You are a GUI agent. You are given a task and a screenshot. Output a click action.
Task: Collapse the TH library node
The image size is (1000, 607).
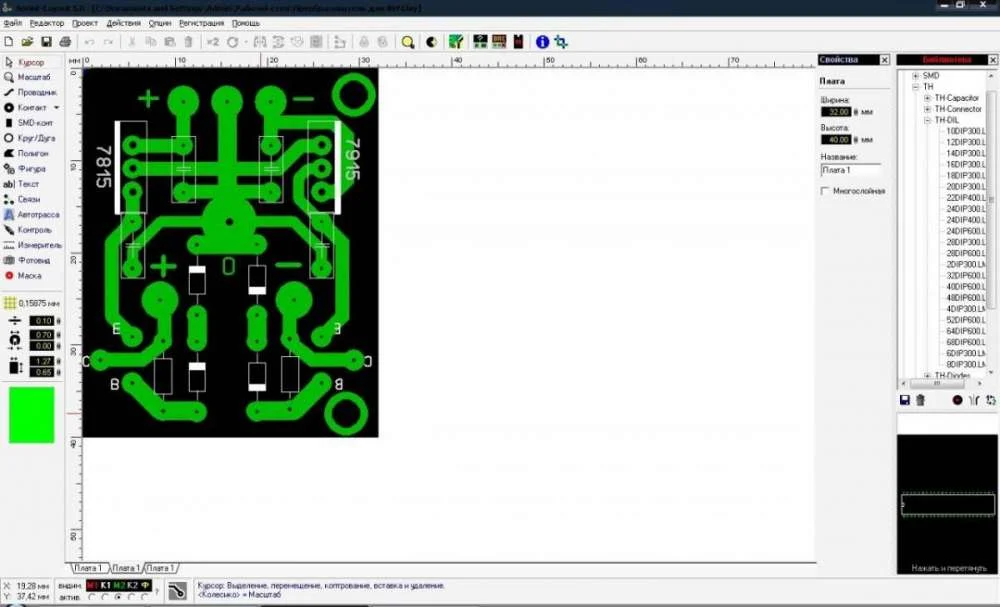915,87
